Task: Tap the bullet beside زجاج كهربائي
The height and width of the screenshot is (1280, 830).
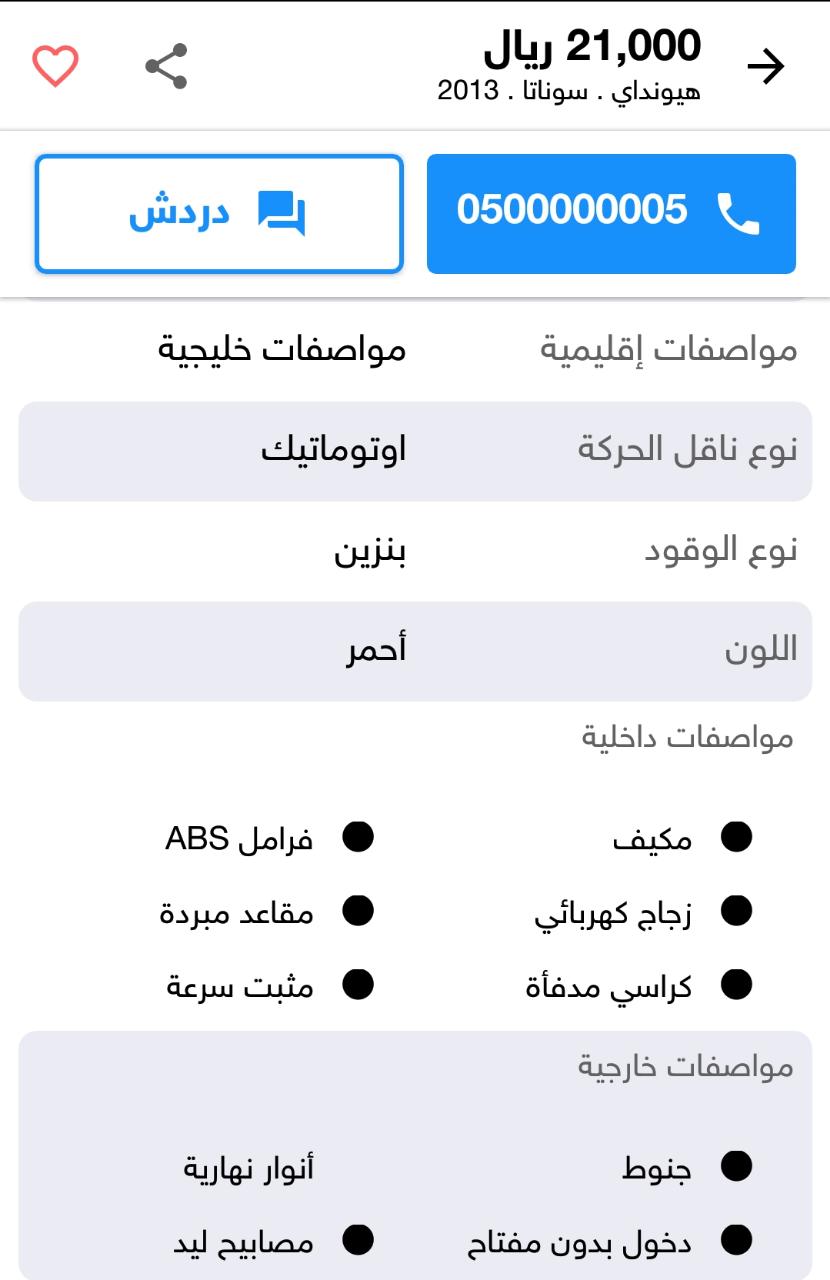Action: [x=736, y=912]
